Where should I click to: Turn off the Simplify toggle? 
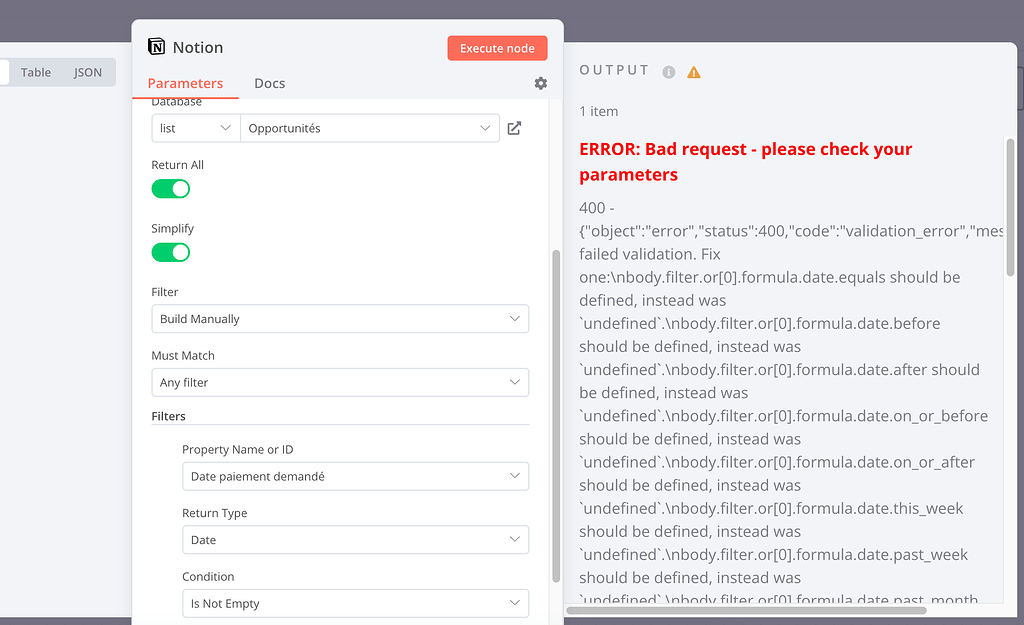point(170,252)
